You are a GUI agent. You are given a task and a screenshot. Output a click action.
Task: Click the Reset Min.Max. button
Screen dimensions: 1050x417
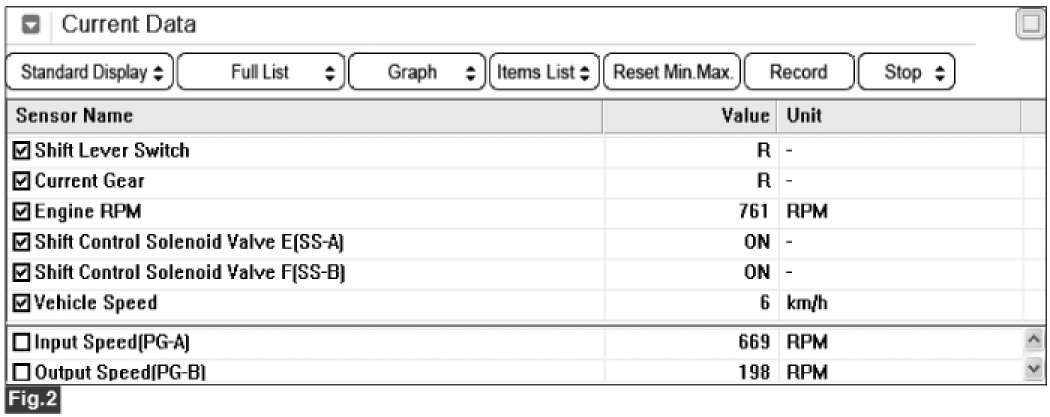tap(672, 72)
